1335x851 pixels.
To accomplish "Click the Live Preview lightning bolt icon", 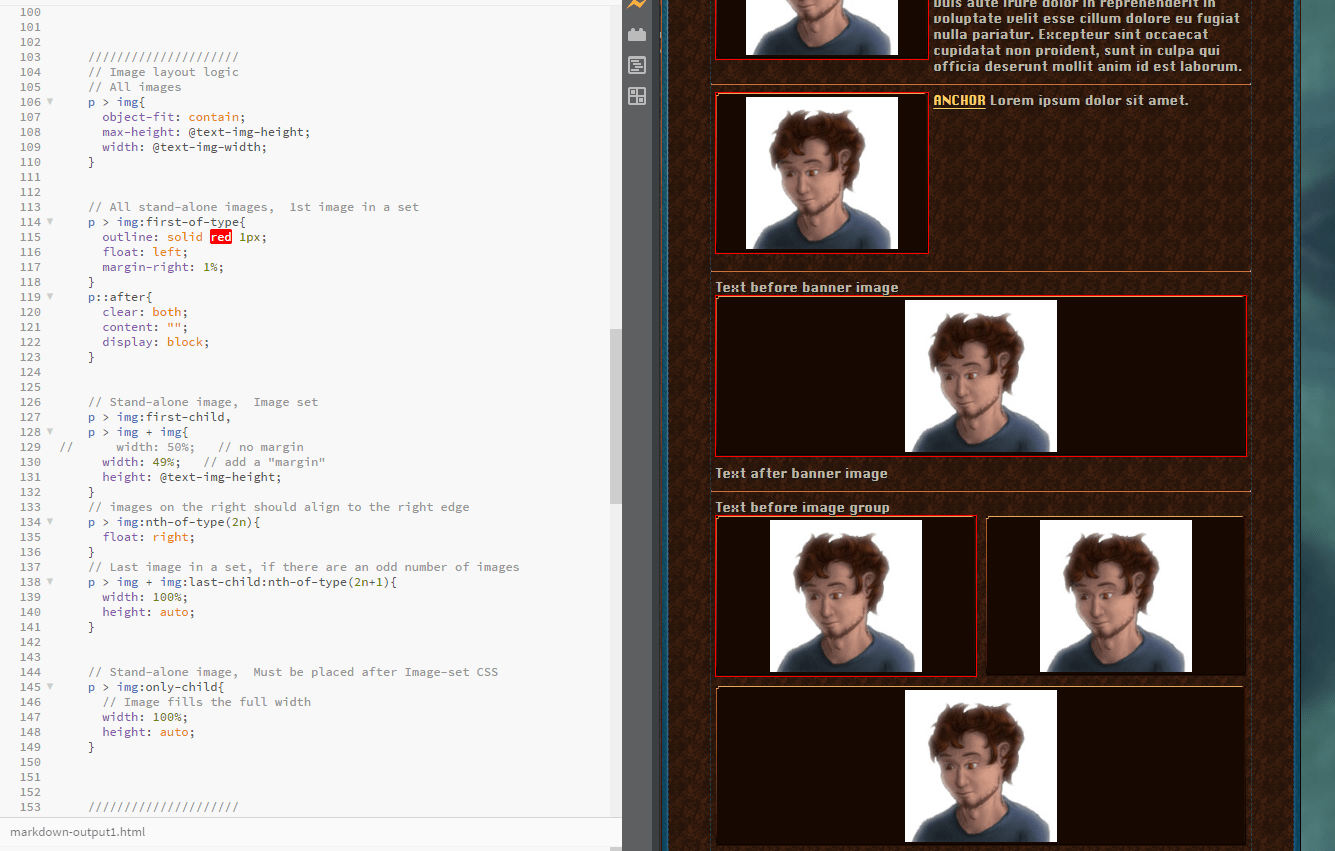I will (x=637, y=5).
